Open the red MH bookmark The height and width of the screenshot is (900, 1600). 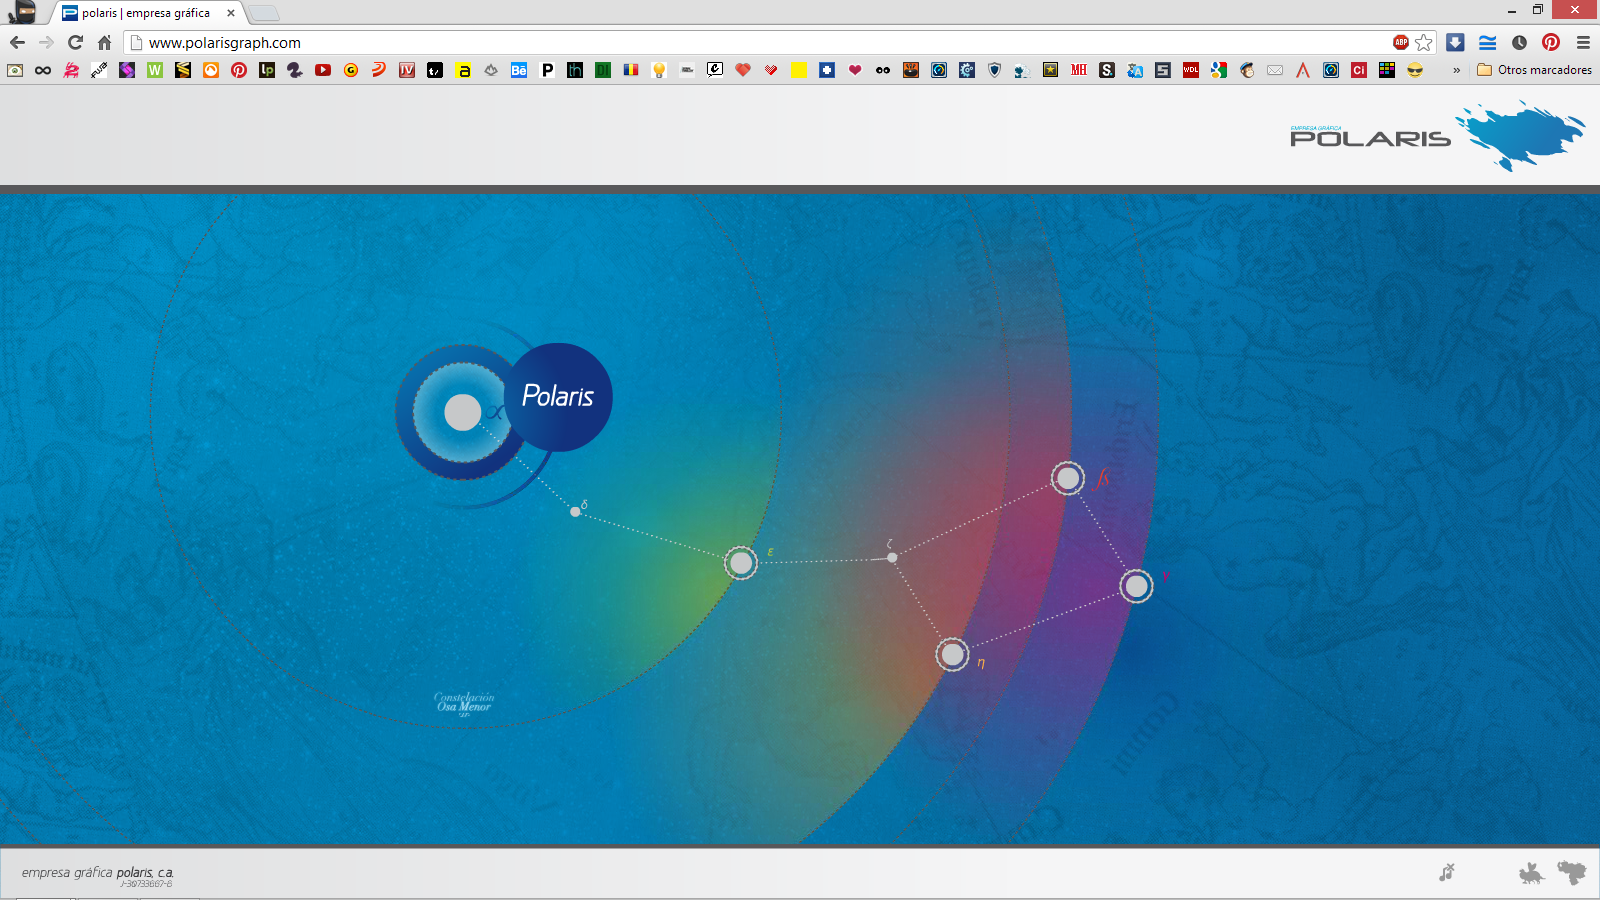click(x=1079, y=70)
